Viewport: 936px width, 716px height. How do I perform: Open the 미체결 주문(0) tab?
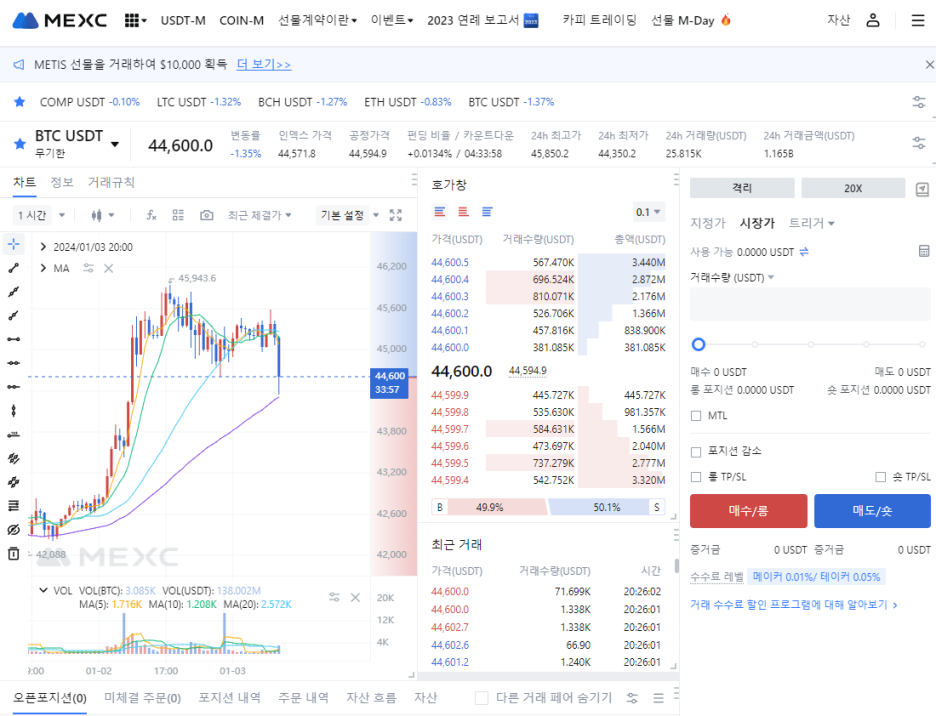pyautogui.click(x=143, y=697)
